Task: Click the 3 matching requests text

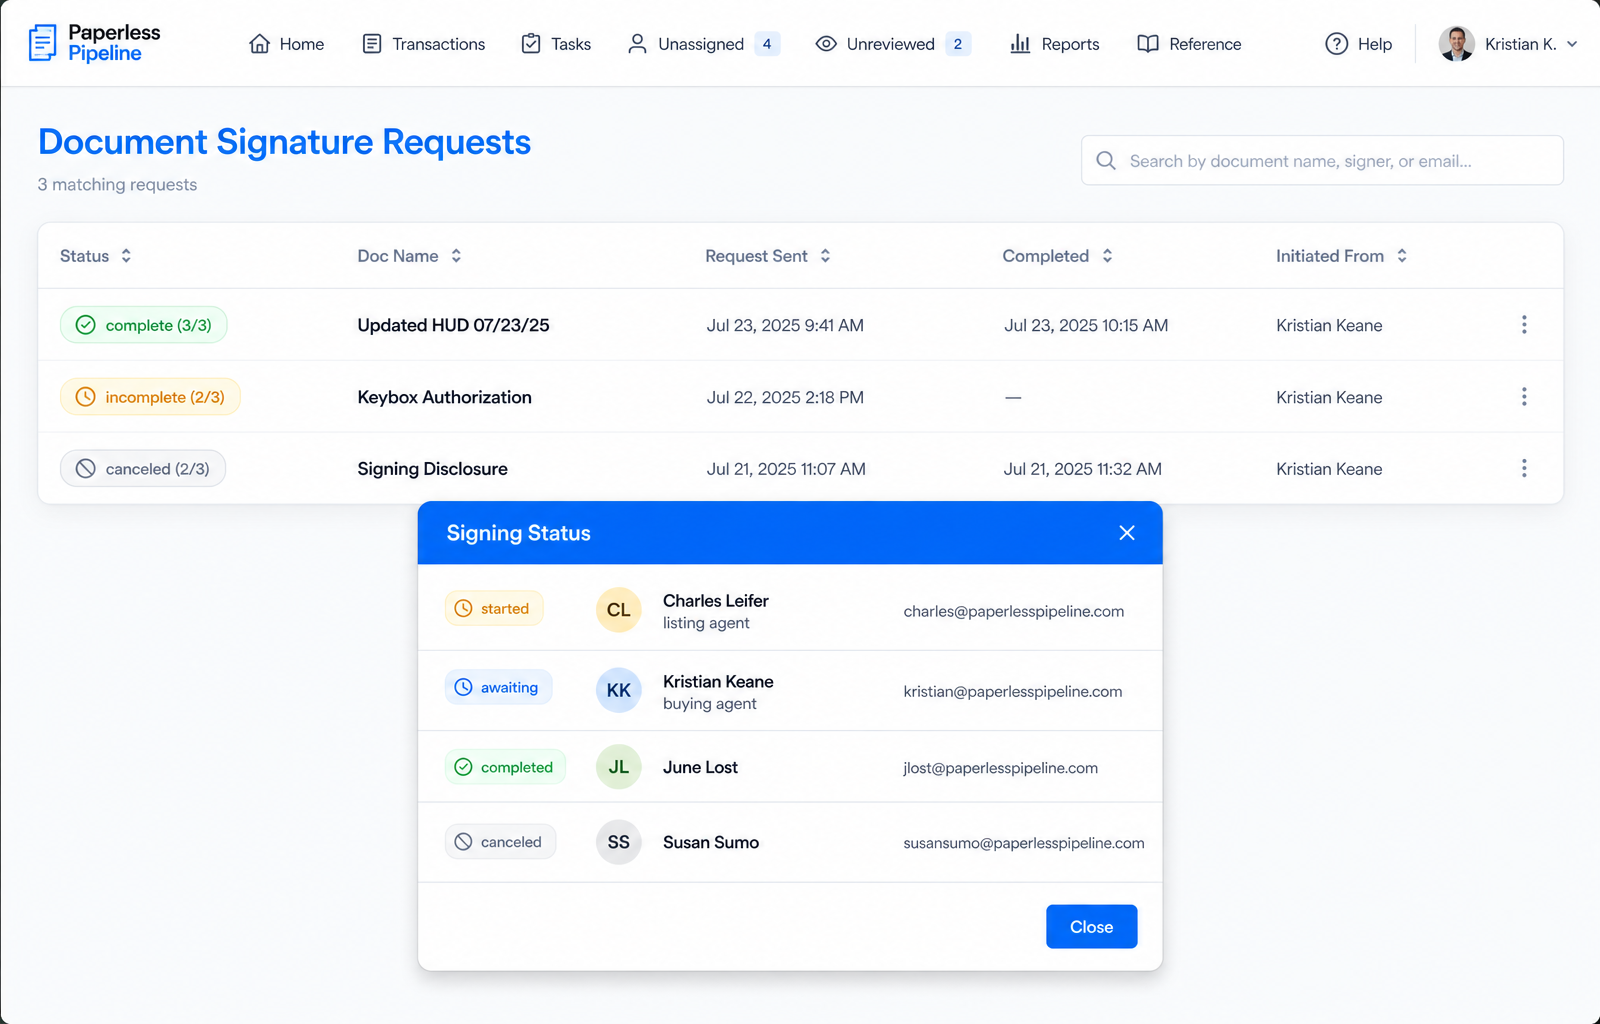Action: click(x=117, y=185)
